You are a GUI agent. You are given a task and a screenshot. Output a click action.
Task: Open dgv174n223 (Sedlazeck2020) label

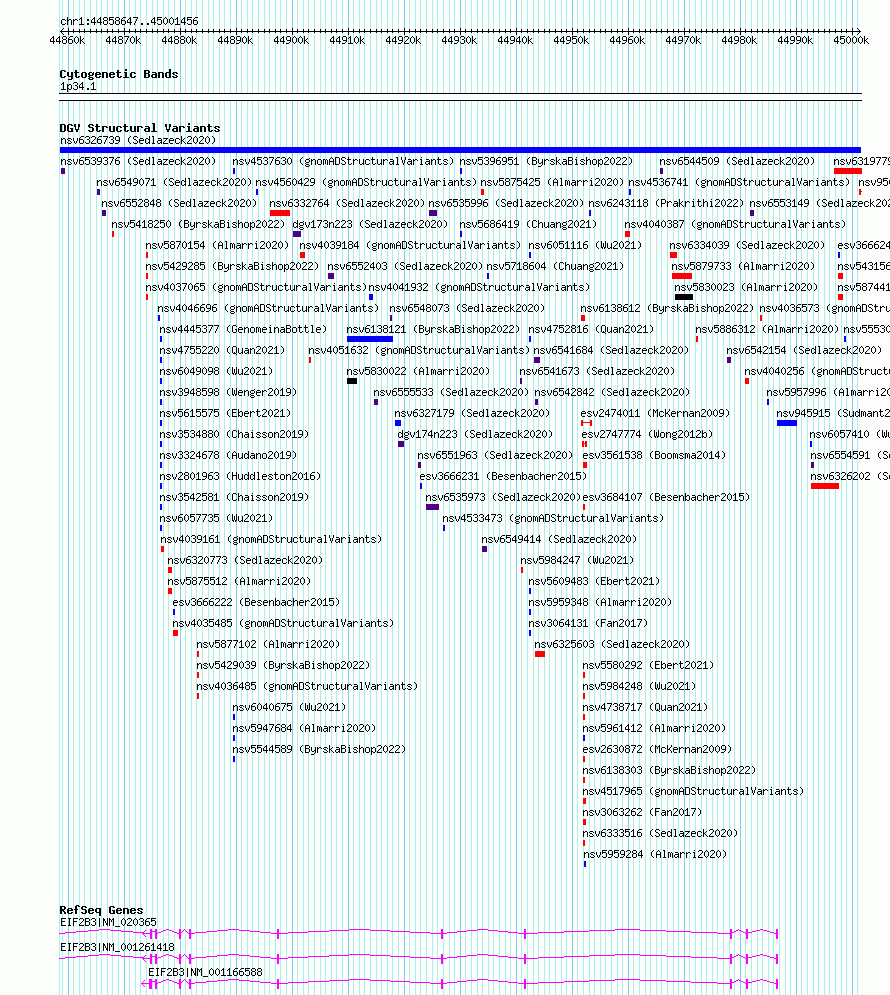[475, 434]
